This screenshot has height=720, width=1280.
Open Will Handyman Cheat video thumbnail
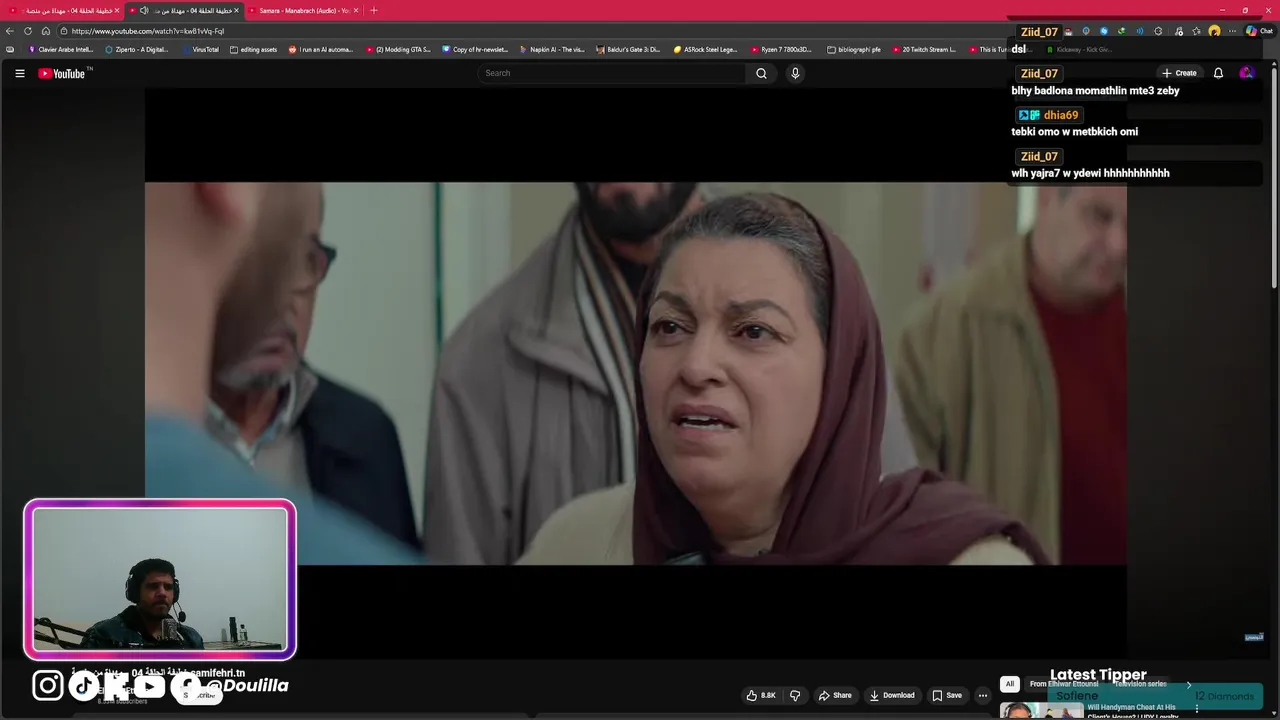coord(1041,710)
